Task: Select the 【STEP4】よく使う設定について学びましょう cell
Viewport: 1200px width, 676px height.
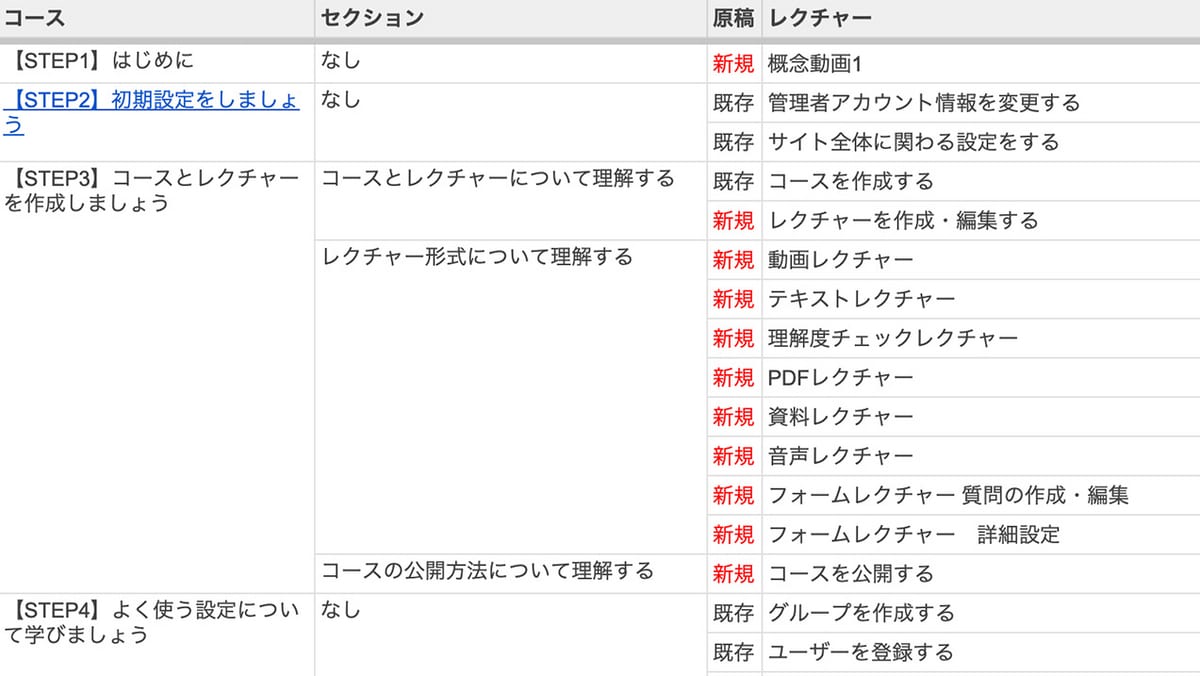Action: pyautogui.click(x=157, y=635)
